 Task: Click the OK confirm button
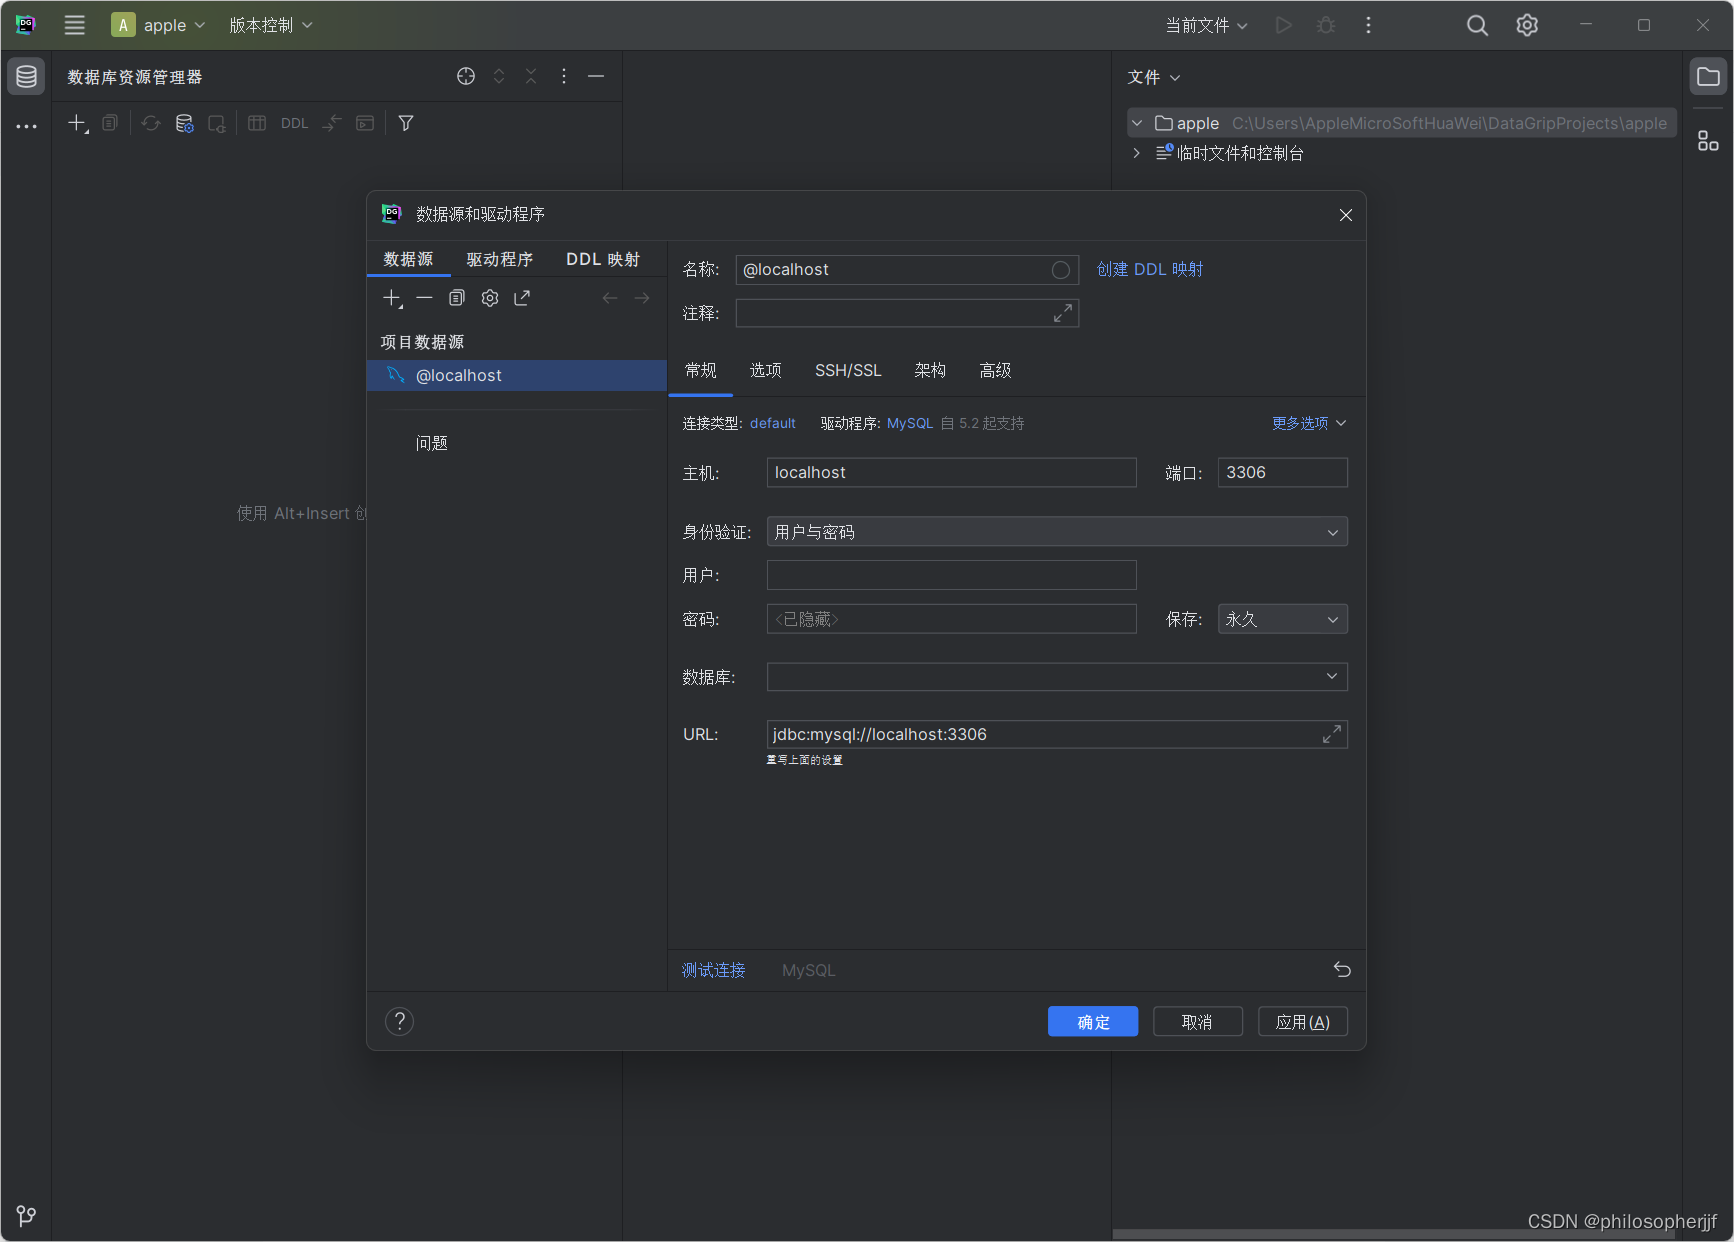pyautogui.click(x=1093, y=1021)
